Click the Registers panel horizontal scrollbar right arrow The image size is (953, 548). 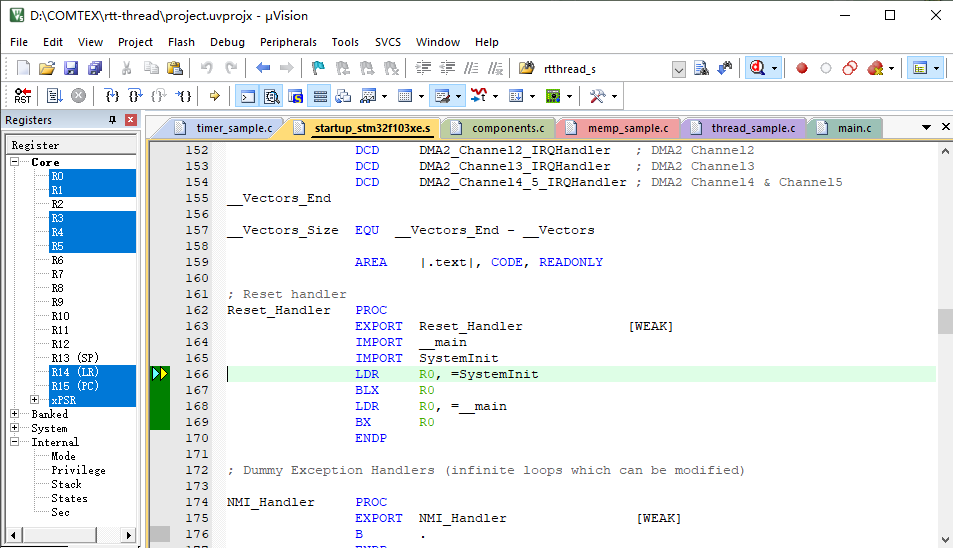128,535
